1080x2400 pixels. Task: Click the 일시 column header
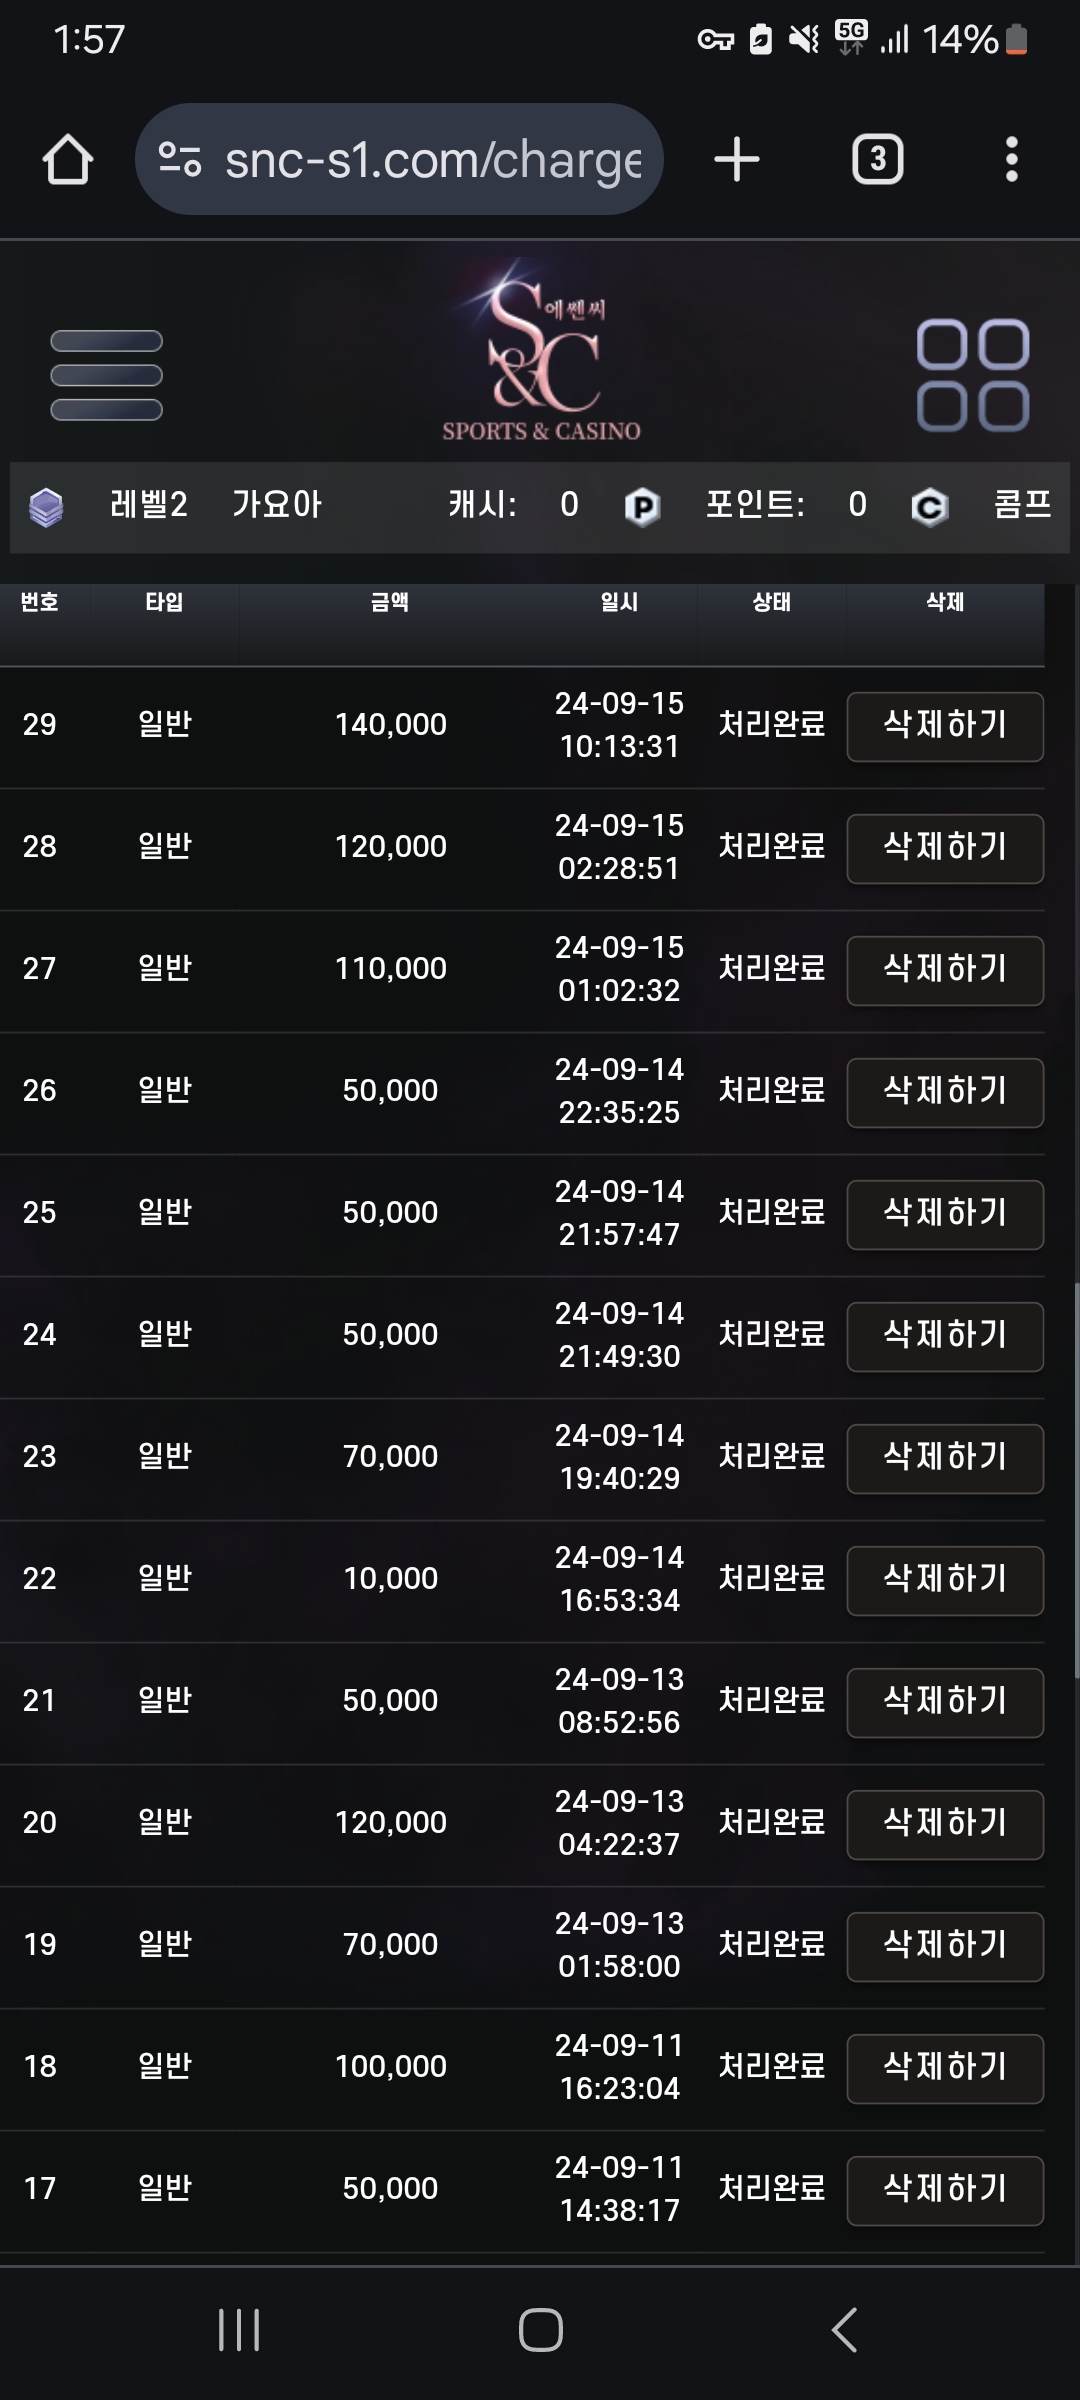(619, 602)
